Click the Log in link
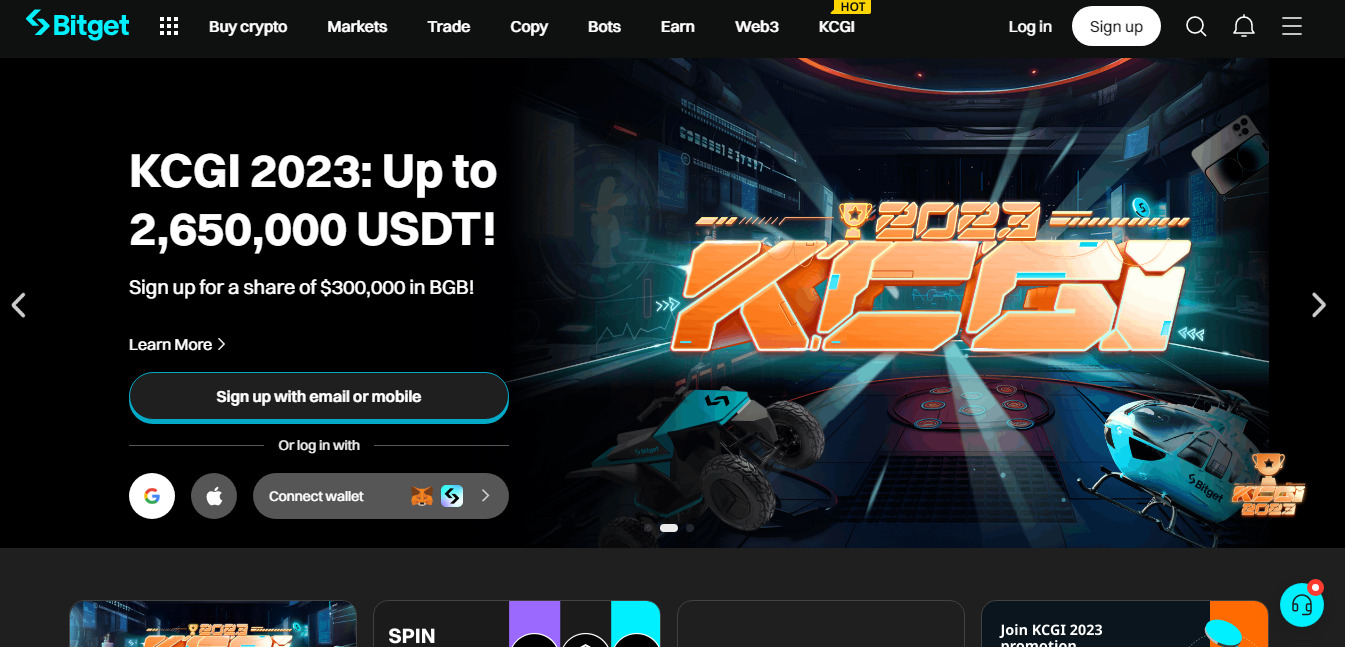The height and width of the screenshot is (647, 1345). 1030,27
